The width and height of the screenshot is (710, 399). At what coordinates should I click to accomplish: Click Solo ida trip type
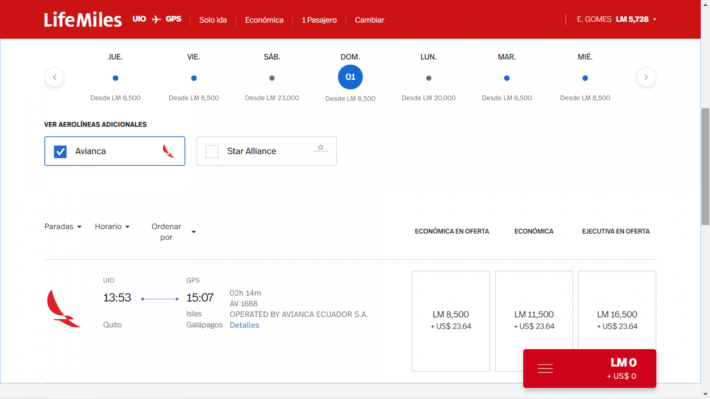(x=213, y=20)
